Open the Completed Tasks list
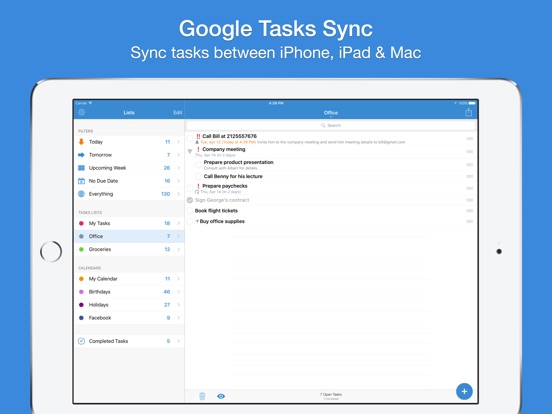Viewport: 552px width, 414px height. click(130, 341)
